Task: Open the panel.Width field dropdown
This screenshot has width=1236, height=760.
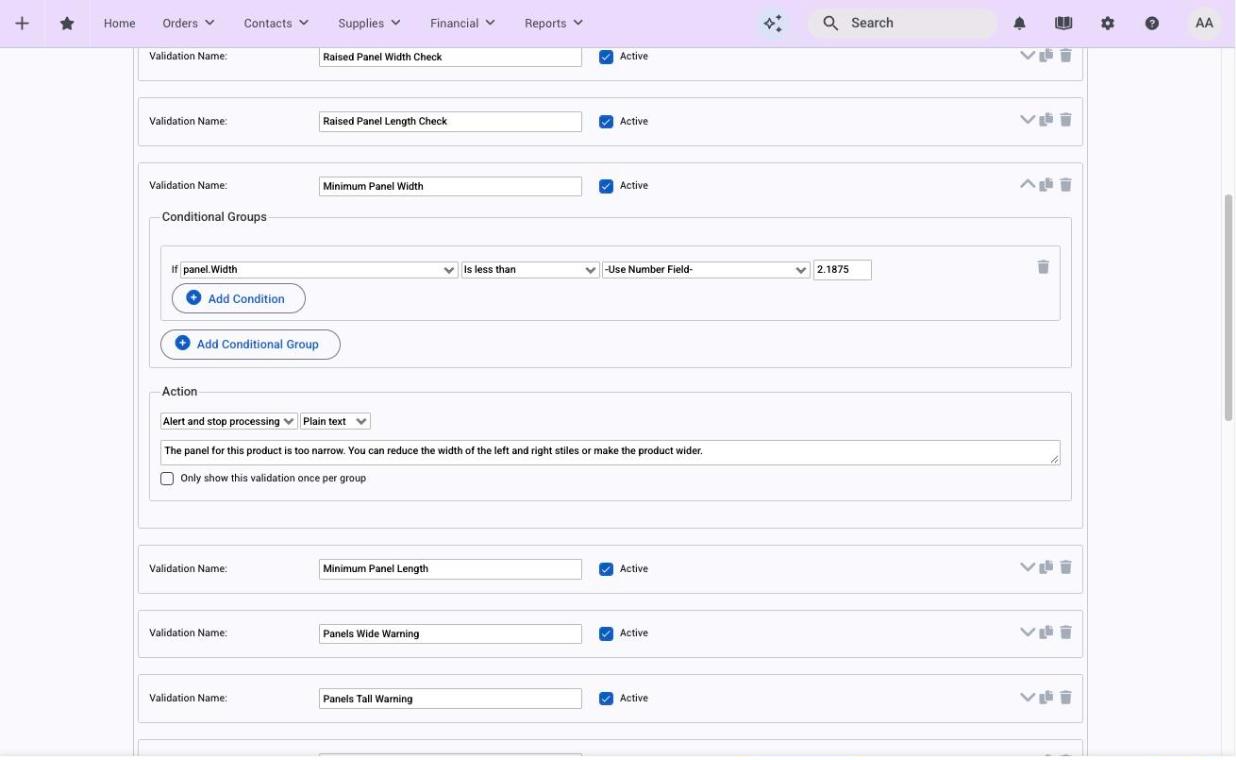Action: coord(319,270)
